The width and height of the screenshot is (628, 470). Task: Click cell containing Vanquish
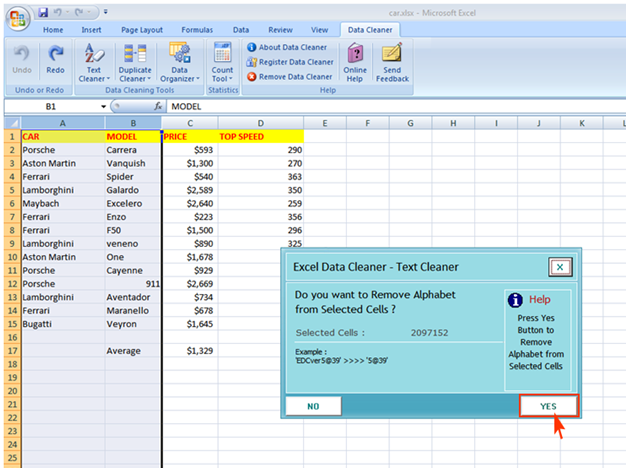(x=133, y=163)
